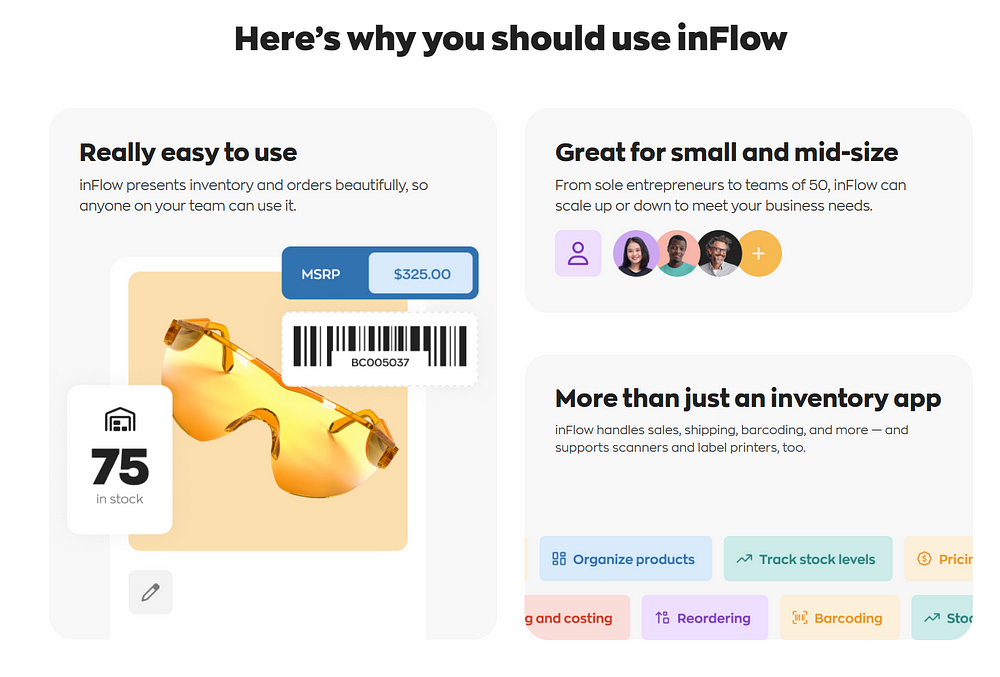Select the Track stock levels chip
The height and width of the screenshot is (677, 1000).
(808, 559)
